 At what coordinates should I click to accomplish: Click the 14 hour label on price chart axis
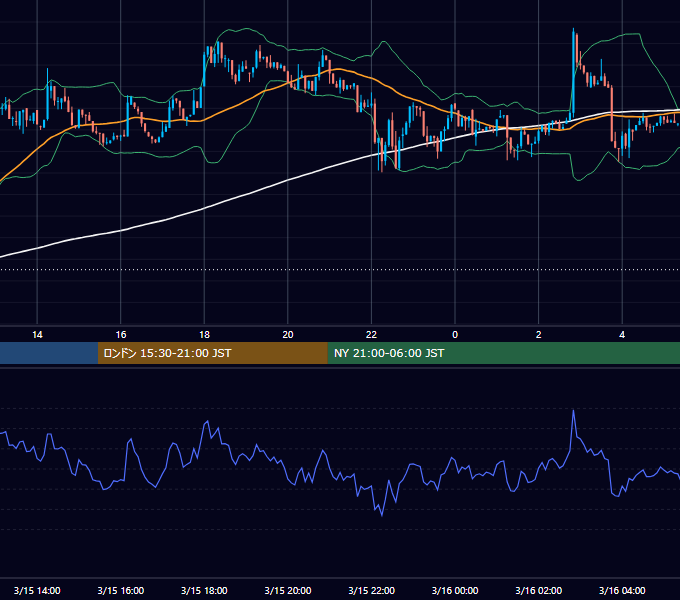coord(37,335)
